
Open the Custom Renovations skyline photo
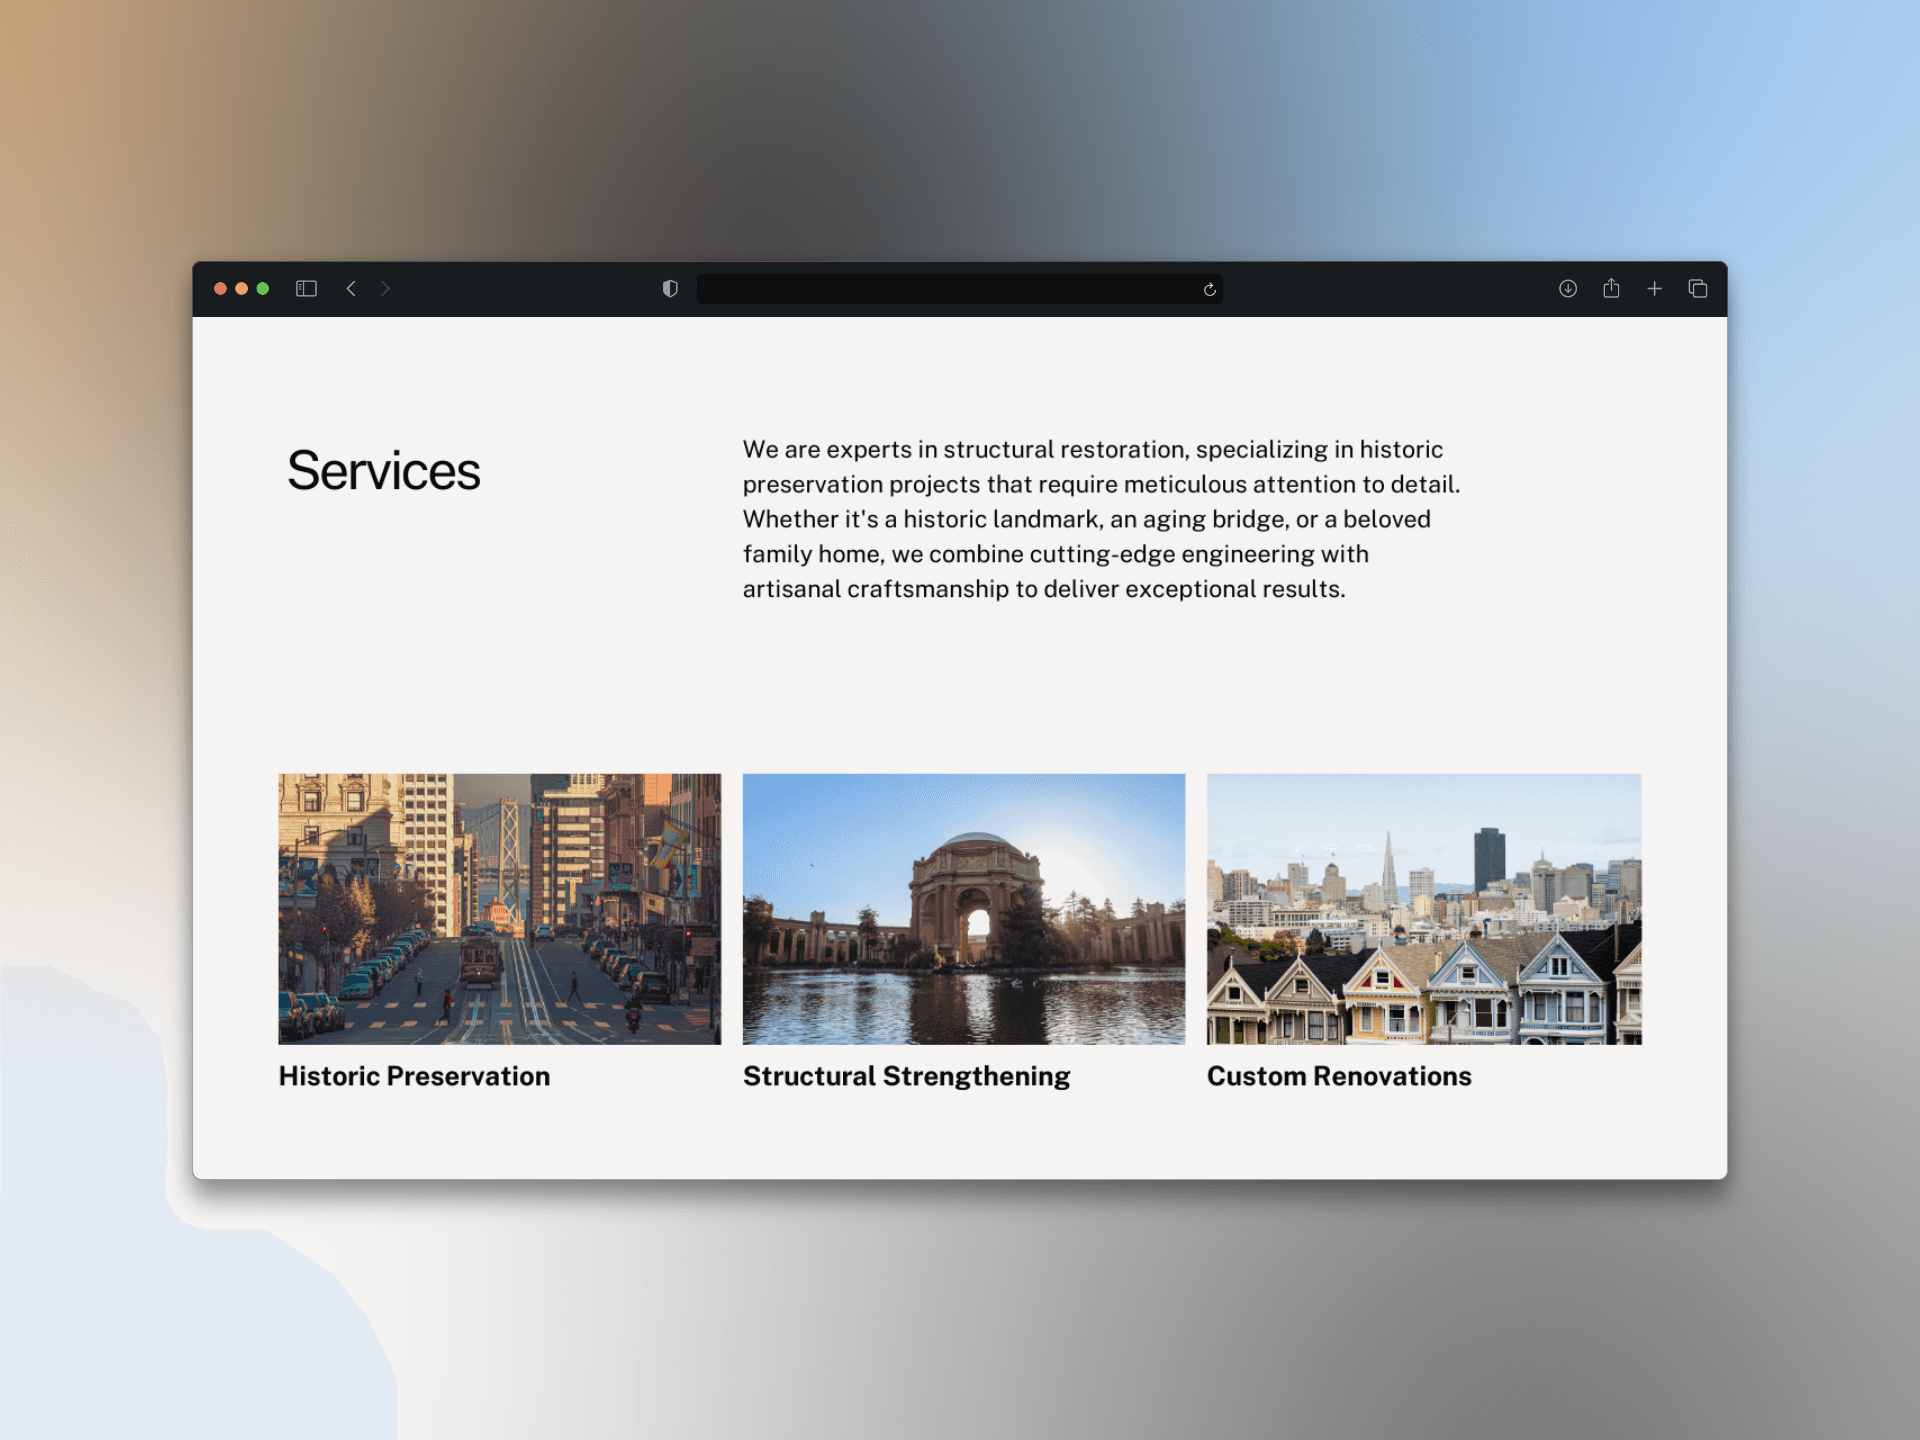coord(1423,908)
